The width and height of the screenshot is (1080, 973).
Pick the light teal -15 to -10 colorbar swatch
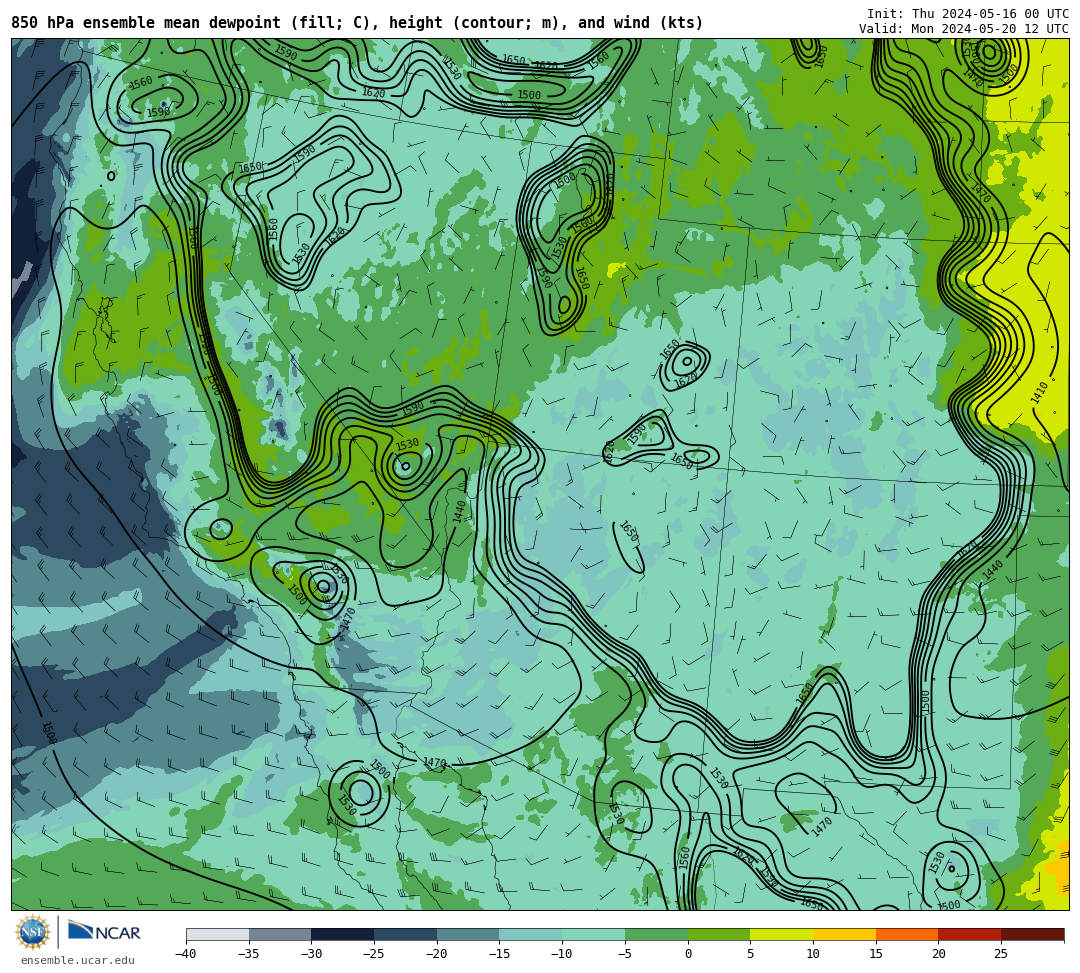[531, 934]
